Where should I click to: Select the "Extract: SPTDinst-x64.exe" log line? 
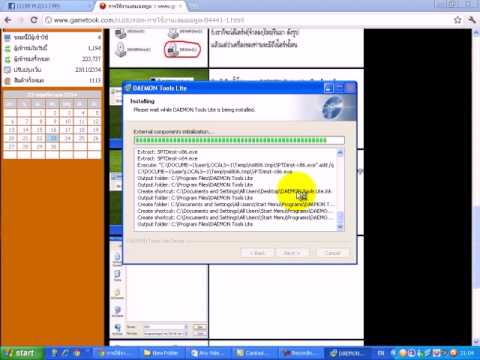point(167,158)
